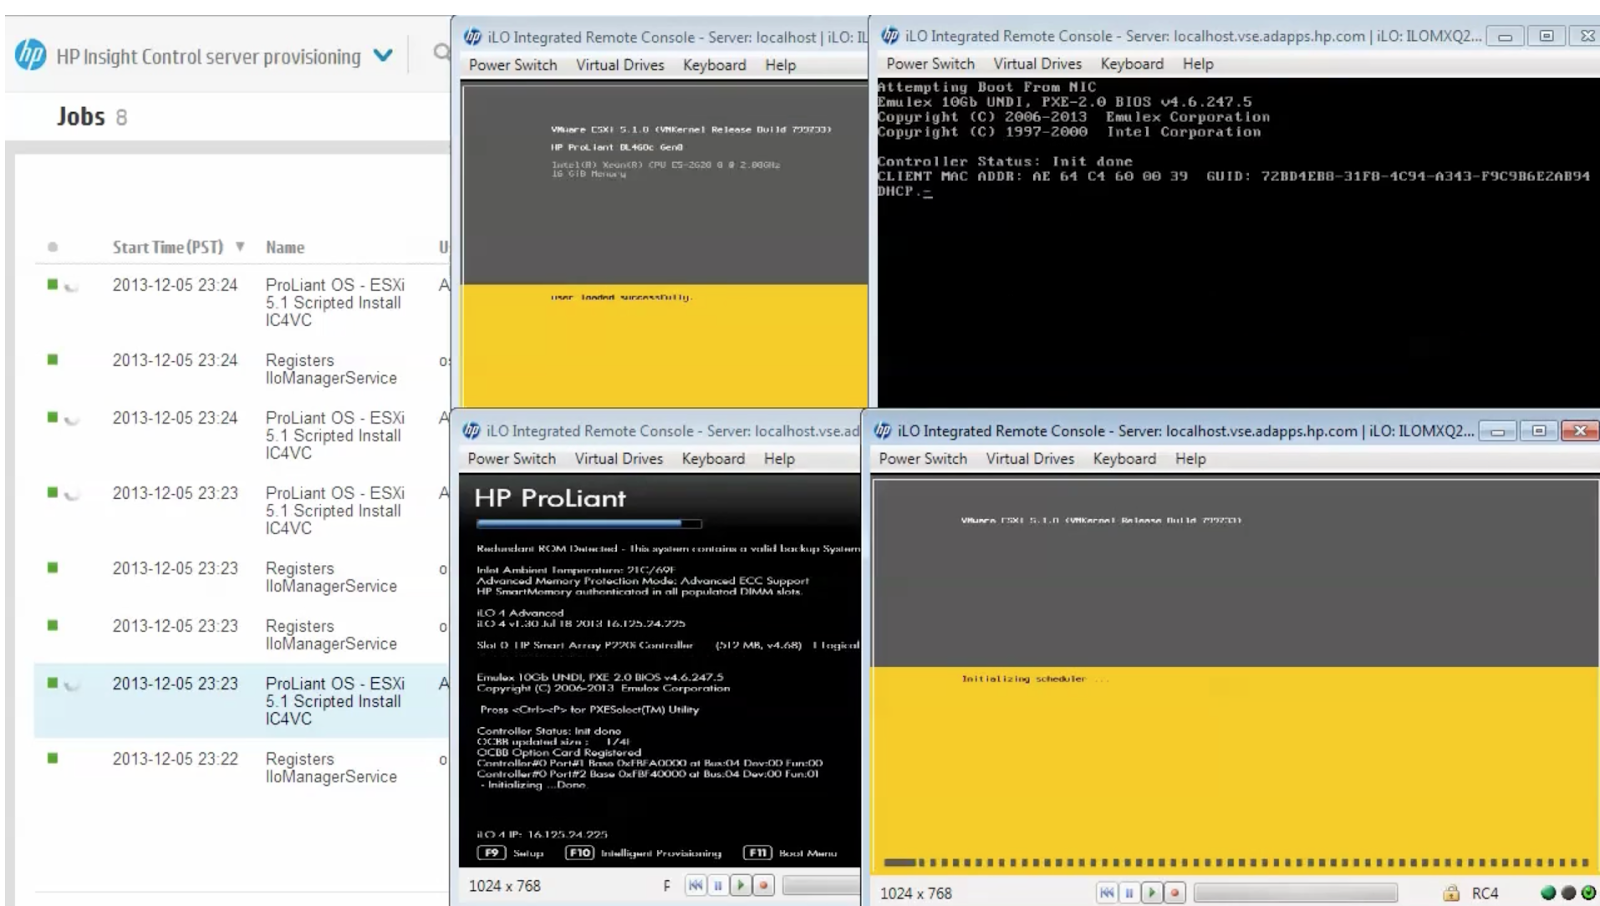Screen dimensions: 1600x906
Task: Open Help menu in the PXE boot console
Action: tap(1198, 64)
